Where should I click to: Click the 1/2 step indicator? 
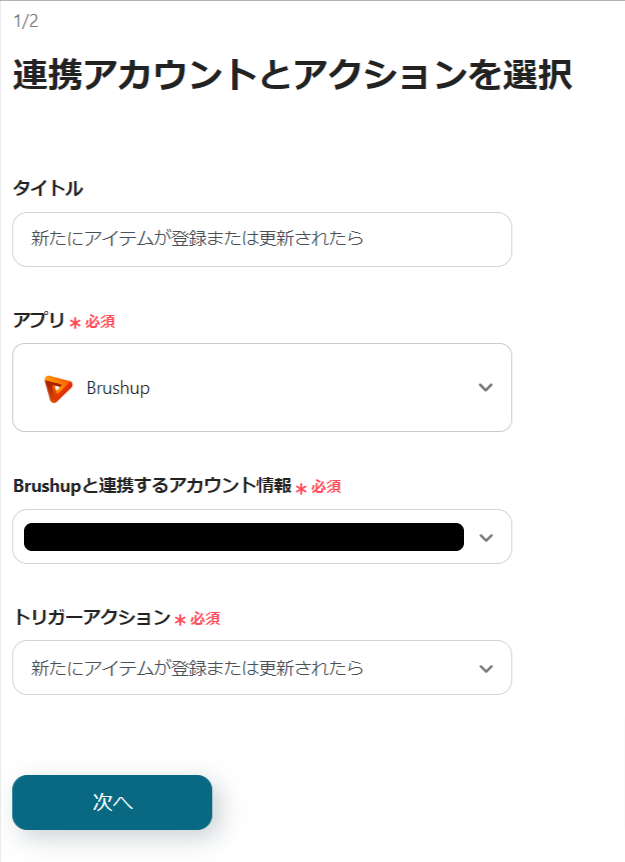26,21
